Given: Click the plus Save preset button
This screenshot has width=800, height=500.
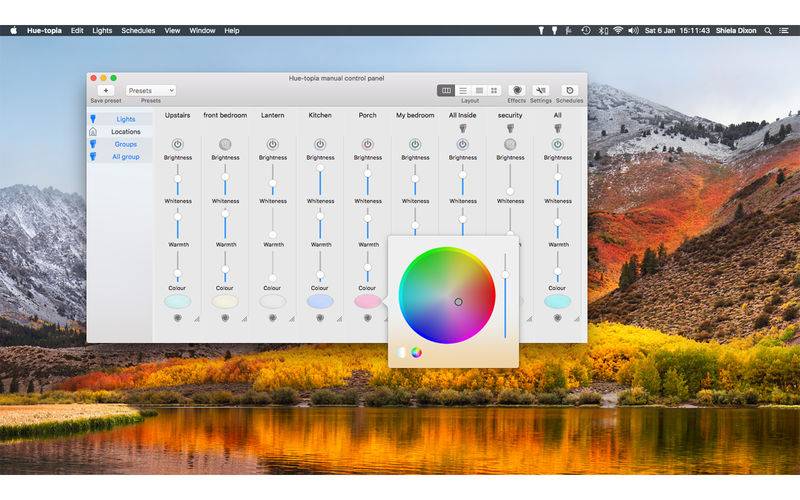Looking at the screenshot, I should click(106, 91).
